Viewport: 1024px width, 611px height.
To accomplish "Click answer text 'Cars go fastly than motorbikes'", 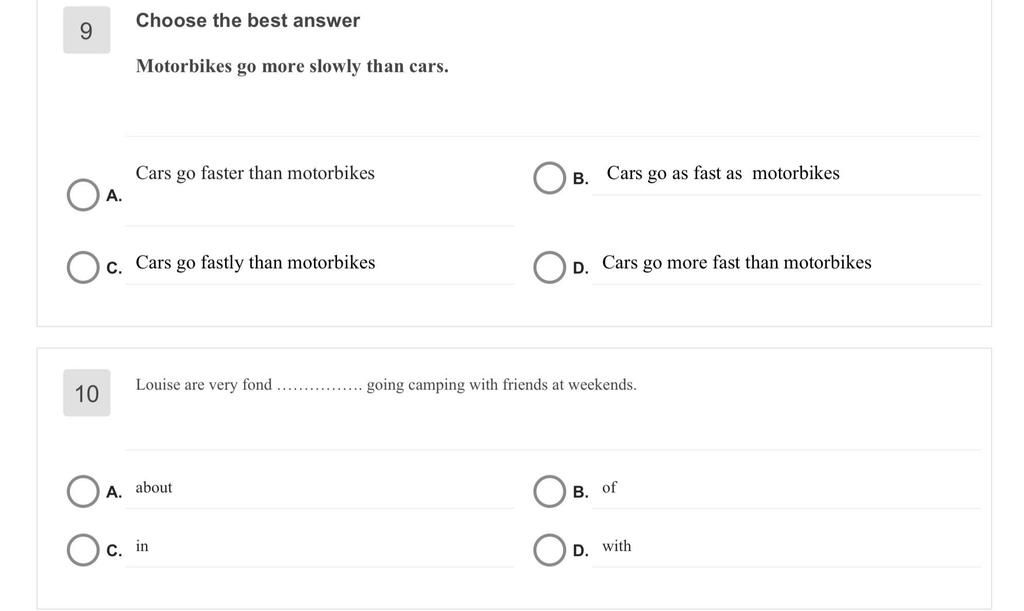I will (x=255, y=262).
